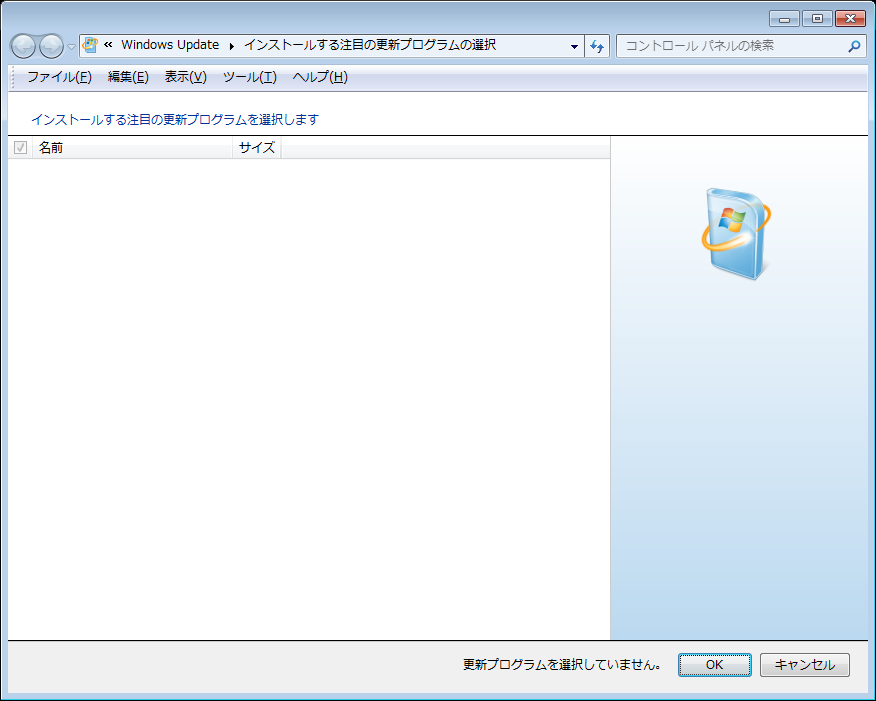This screenshot has width=876, height=701.
Task: Click the Forward navigation arrow button
Action: [51, 46]
